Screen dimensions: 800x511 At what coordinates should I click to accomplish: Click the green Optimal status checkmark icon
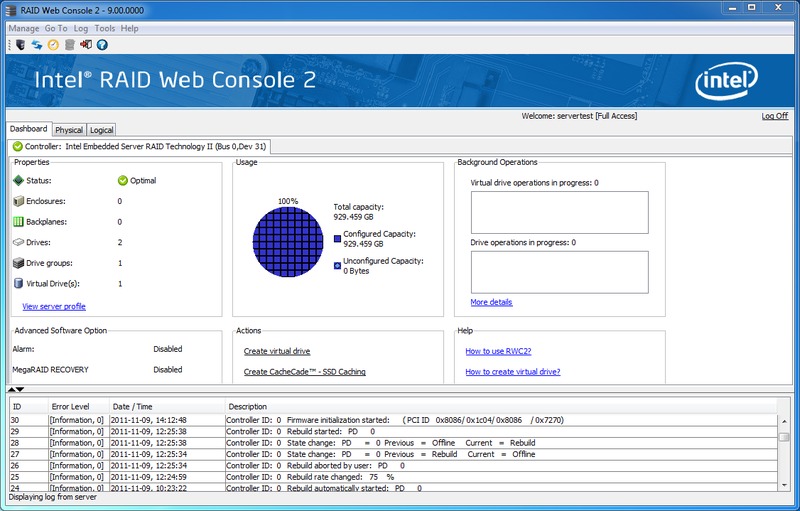click(x=123, y=181)
